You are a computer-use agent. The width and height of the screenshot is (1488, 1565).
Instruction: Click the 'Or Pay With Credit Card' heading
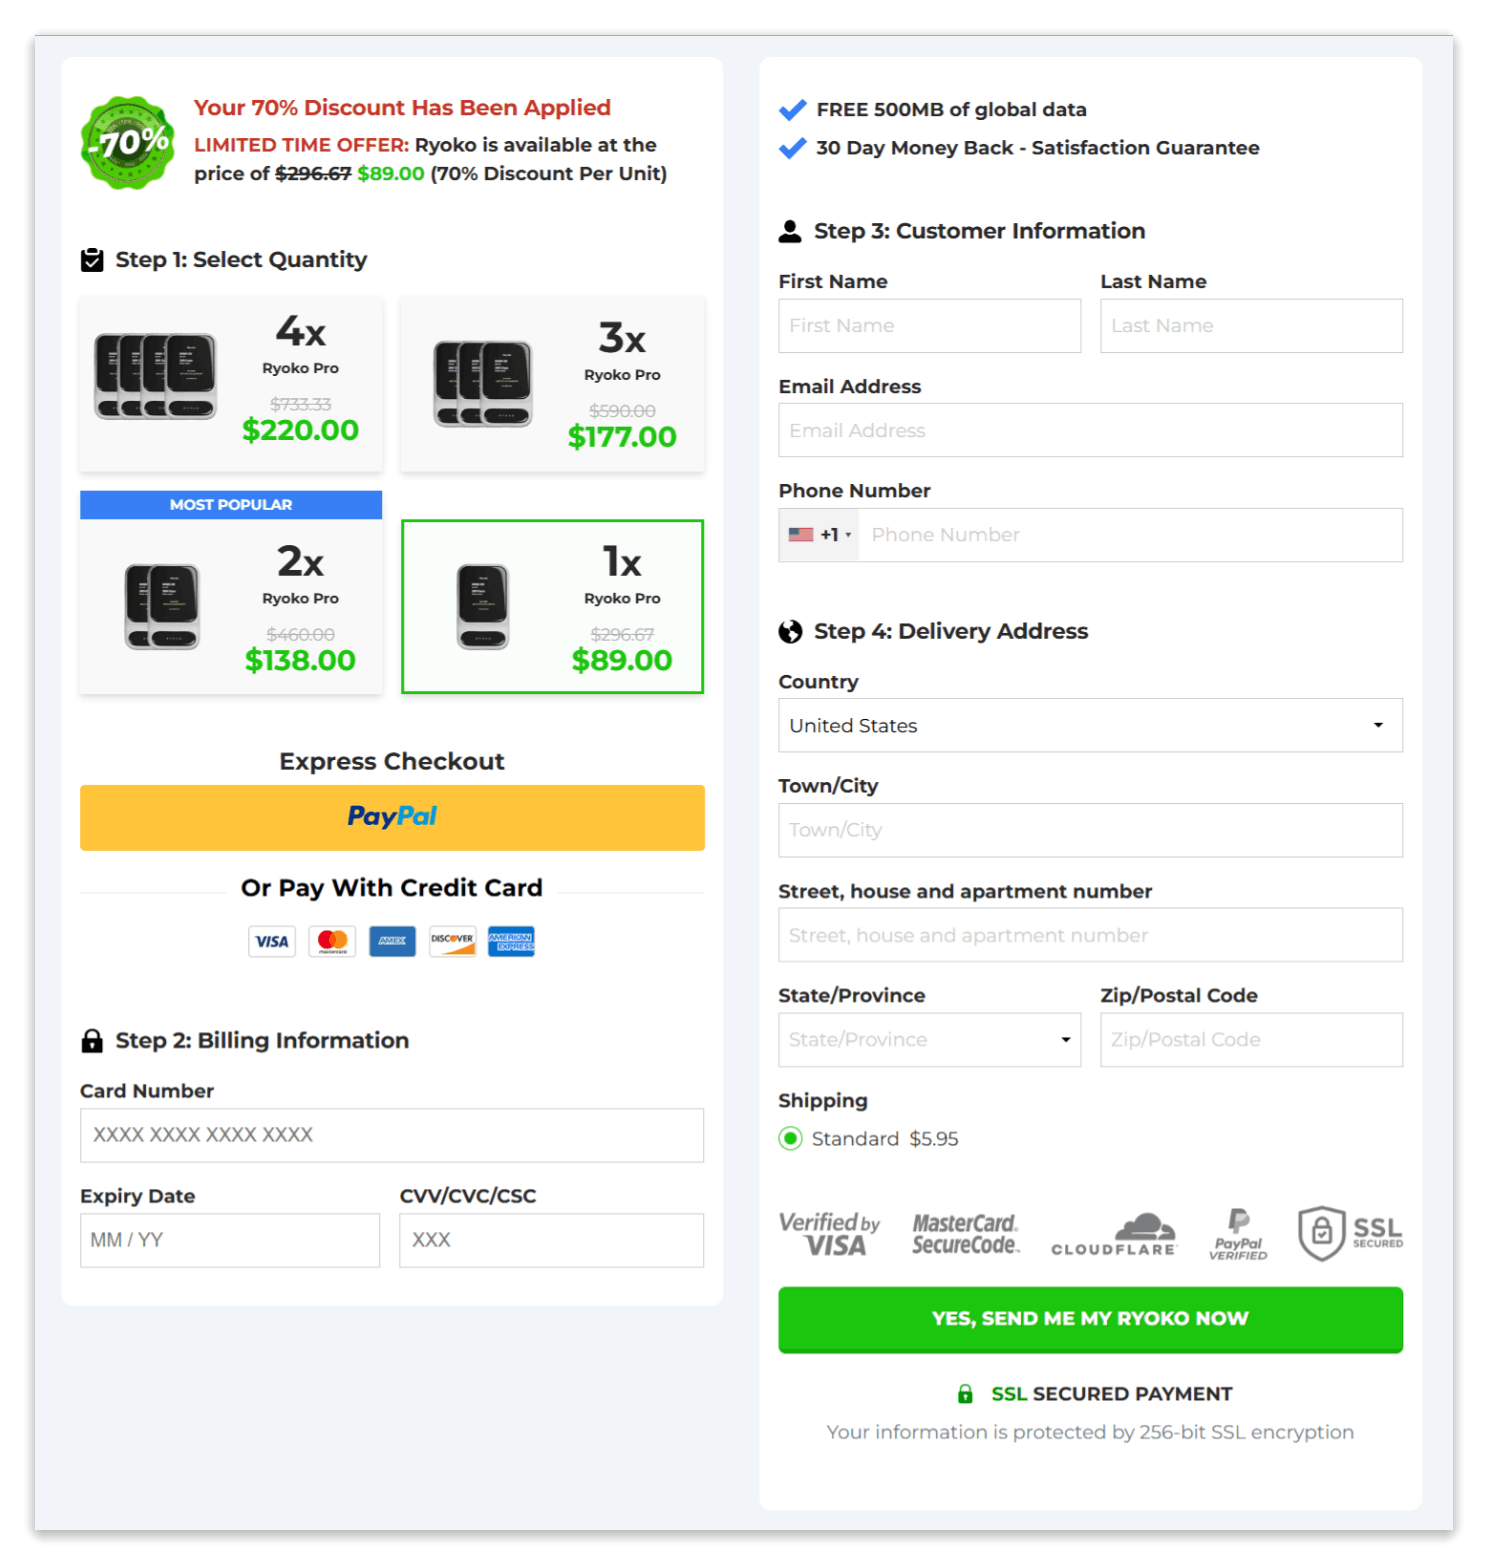coord(392,888)
